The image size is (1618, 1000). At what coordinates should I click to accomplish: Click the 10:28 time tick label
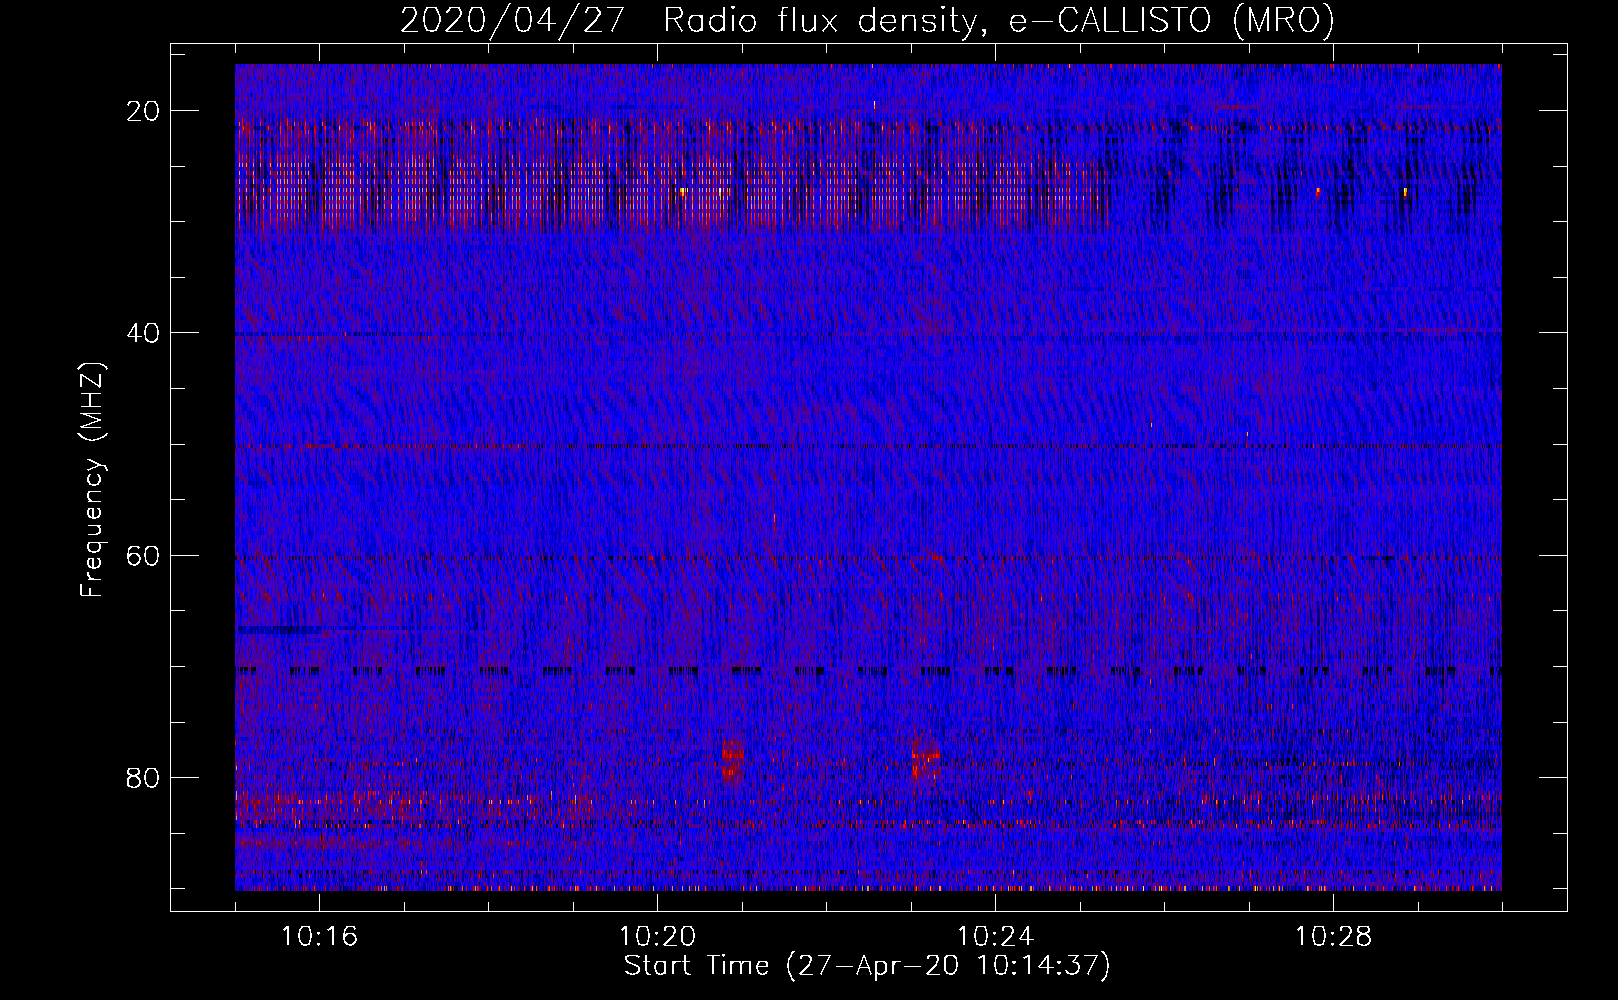point(1333,937)
